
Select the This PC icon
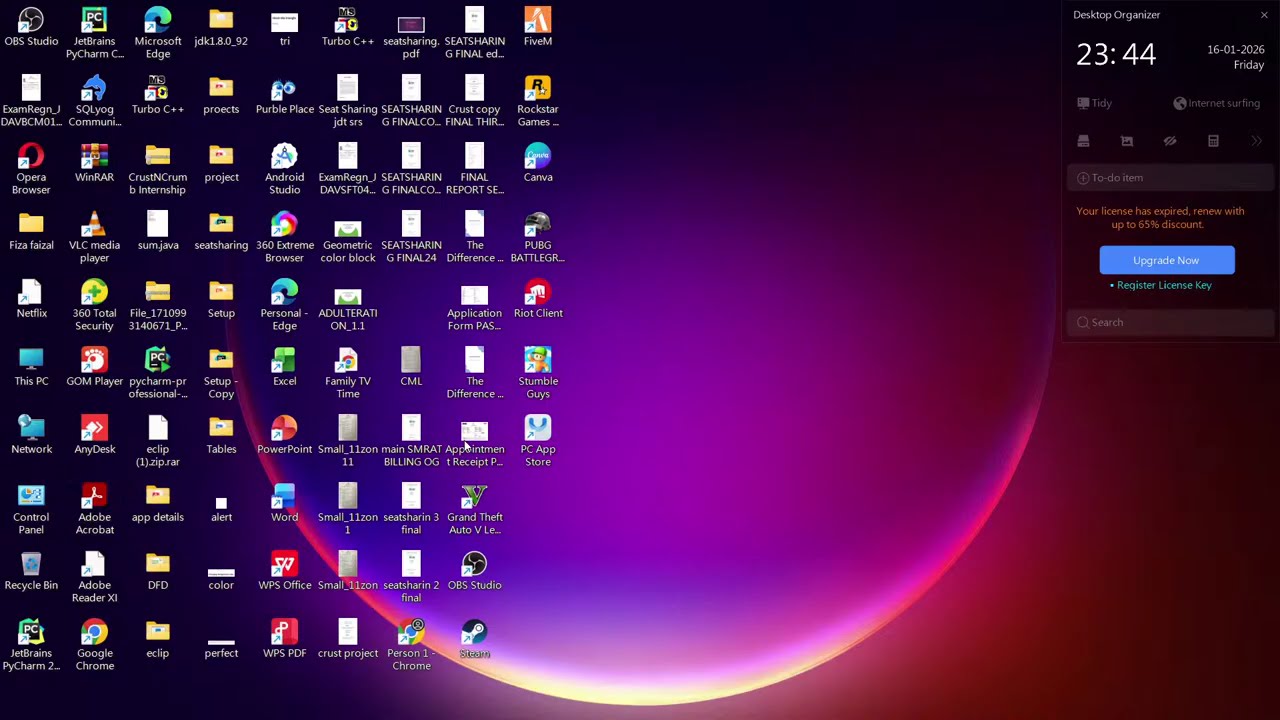point(31,367)
